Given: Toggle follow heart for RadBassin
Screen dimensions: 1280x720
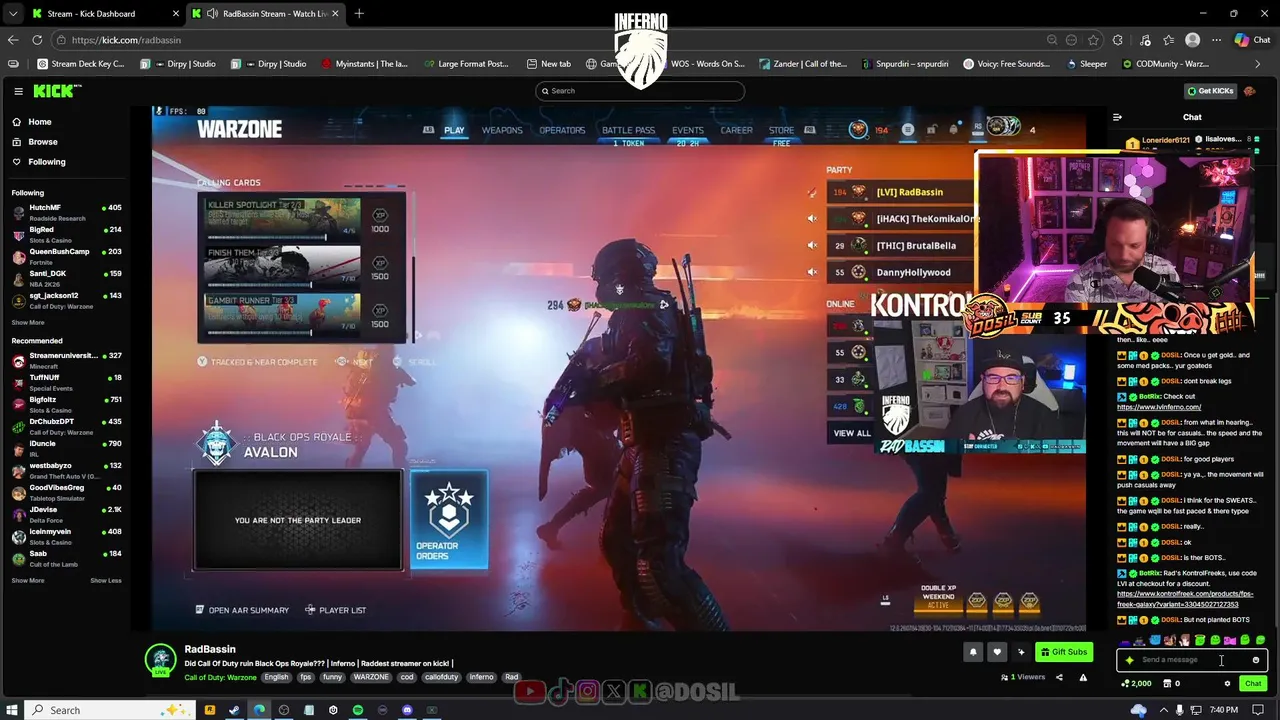Looking at the screenshot, I should 997,652.
